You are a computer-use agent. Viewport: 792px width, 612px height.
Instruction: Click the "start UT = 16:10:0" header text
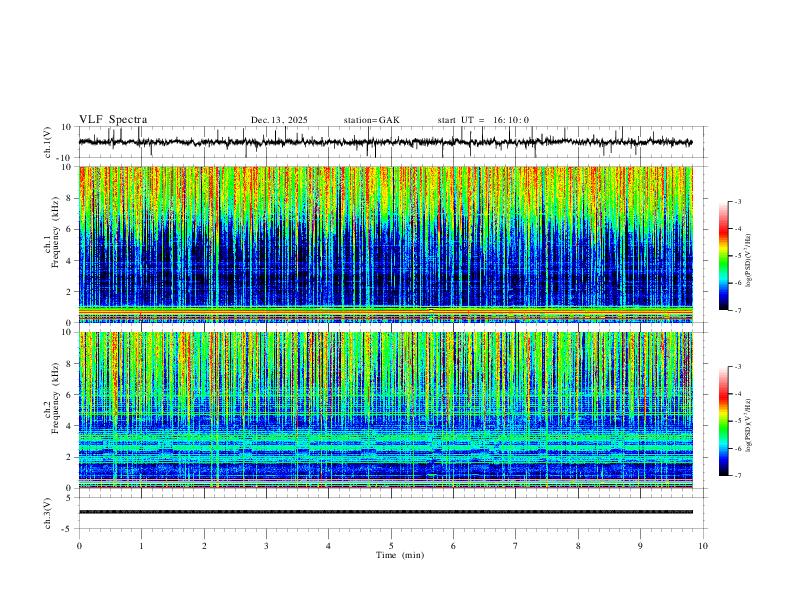click(483, 120)
